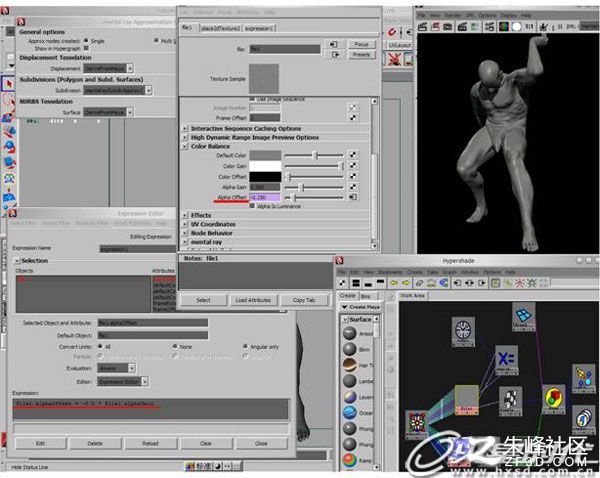Click the Ocean Shader ball

coord(349,413)
